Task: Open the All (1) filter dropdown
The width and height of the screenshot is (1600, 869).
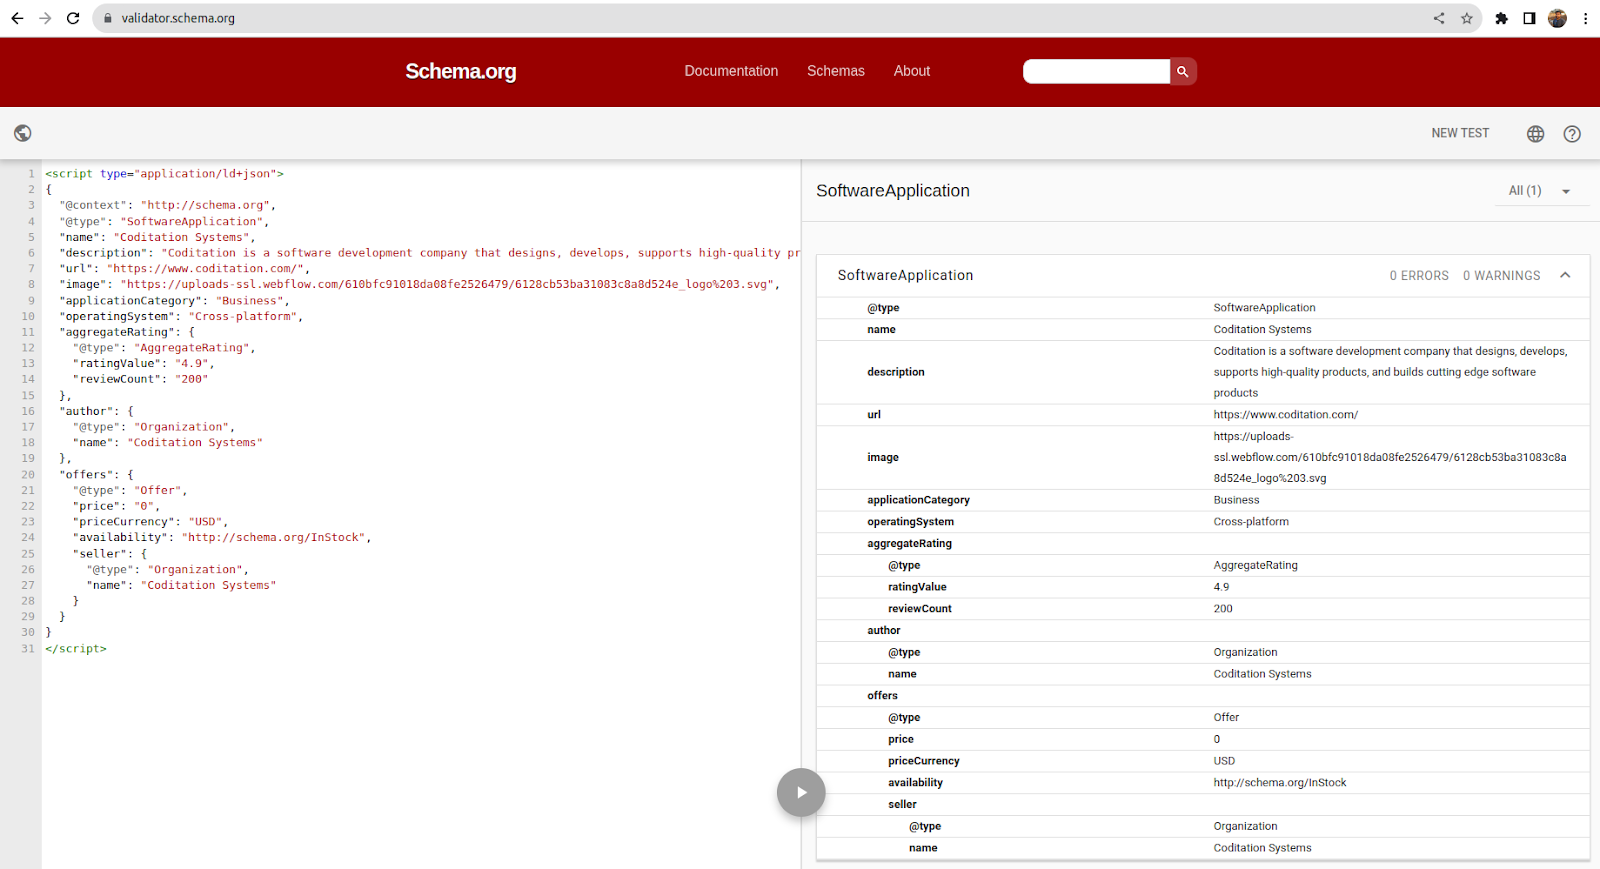Action: 1541,191
